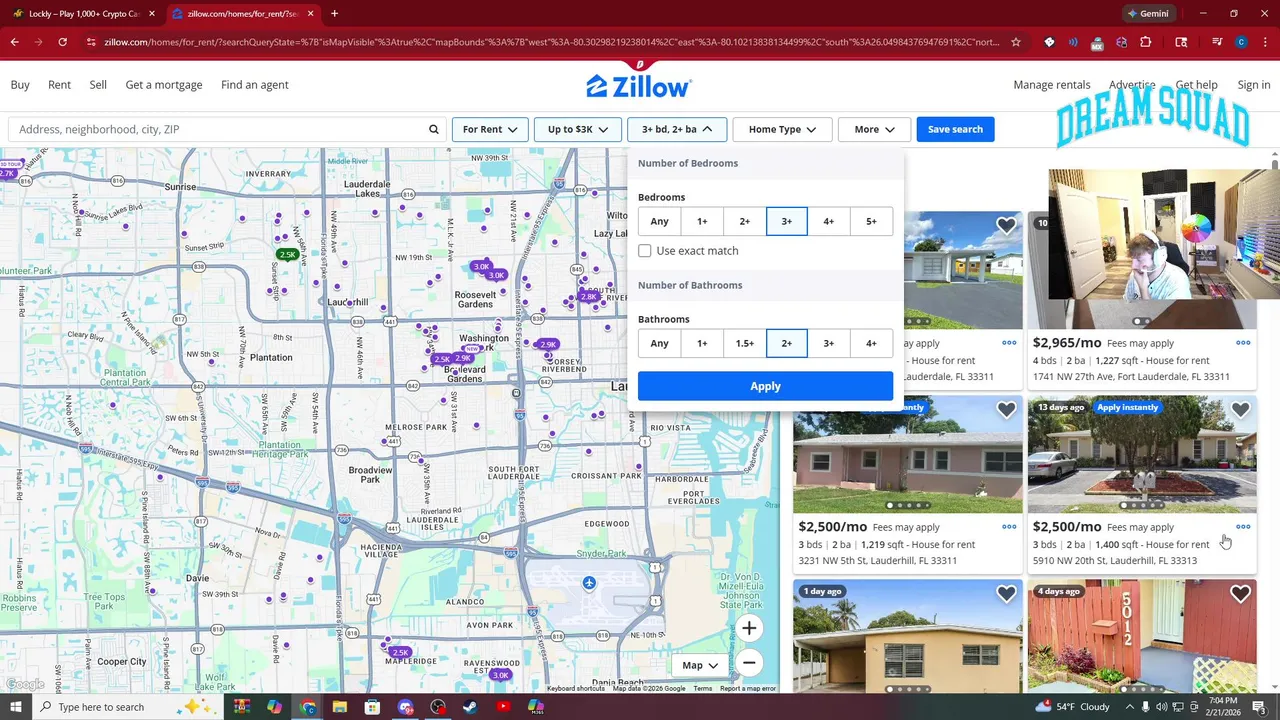
Task: Select Any bathrooms option
Action: click(659, 343)
